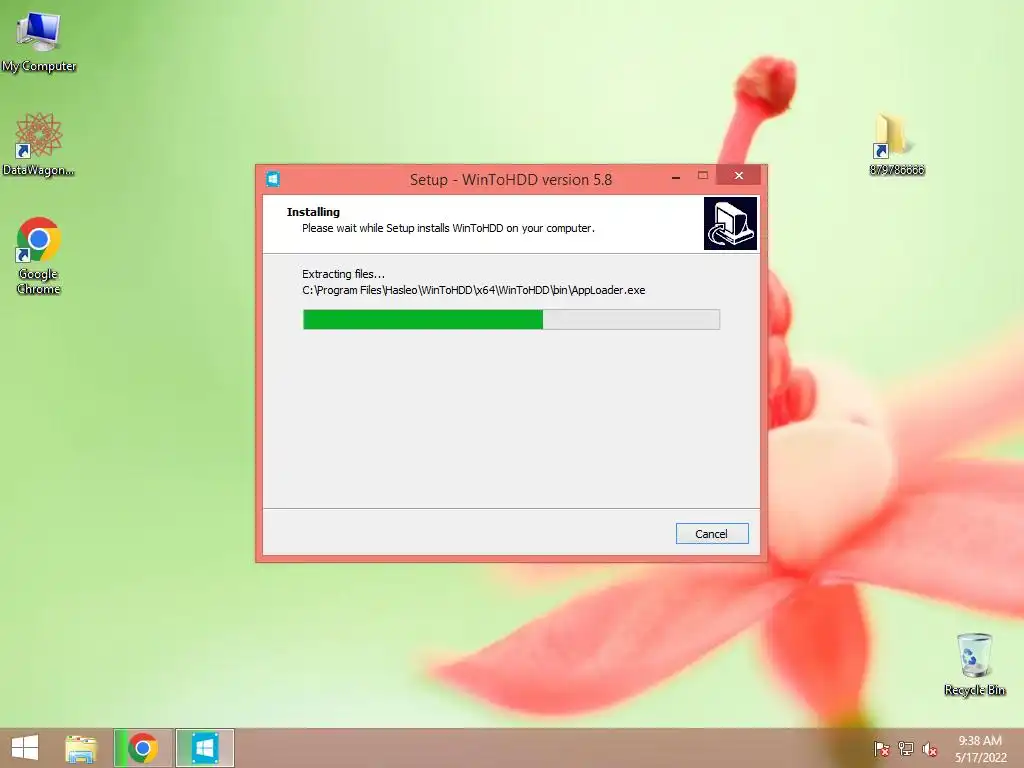1024x768 pixels.
Task: Open the clock showing 9:38 AM
Action: [x=980, y=749]
